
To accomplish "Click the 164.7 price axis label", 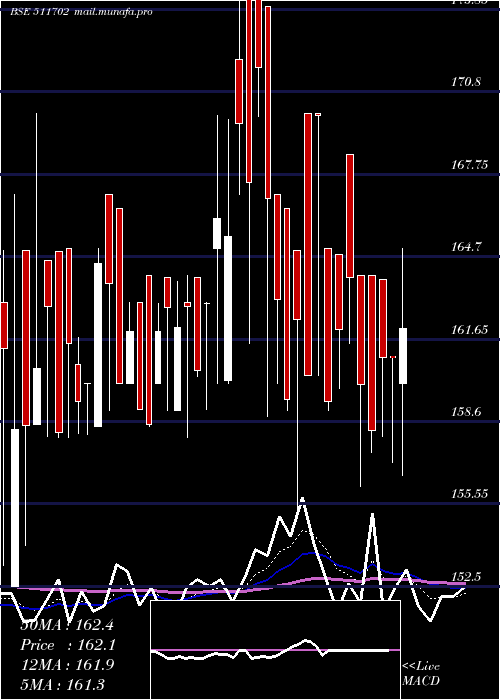I will click(466, 246).
